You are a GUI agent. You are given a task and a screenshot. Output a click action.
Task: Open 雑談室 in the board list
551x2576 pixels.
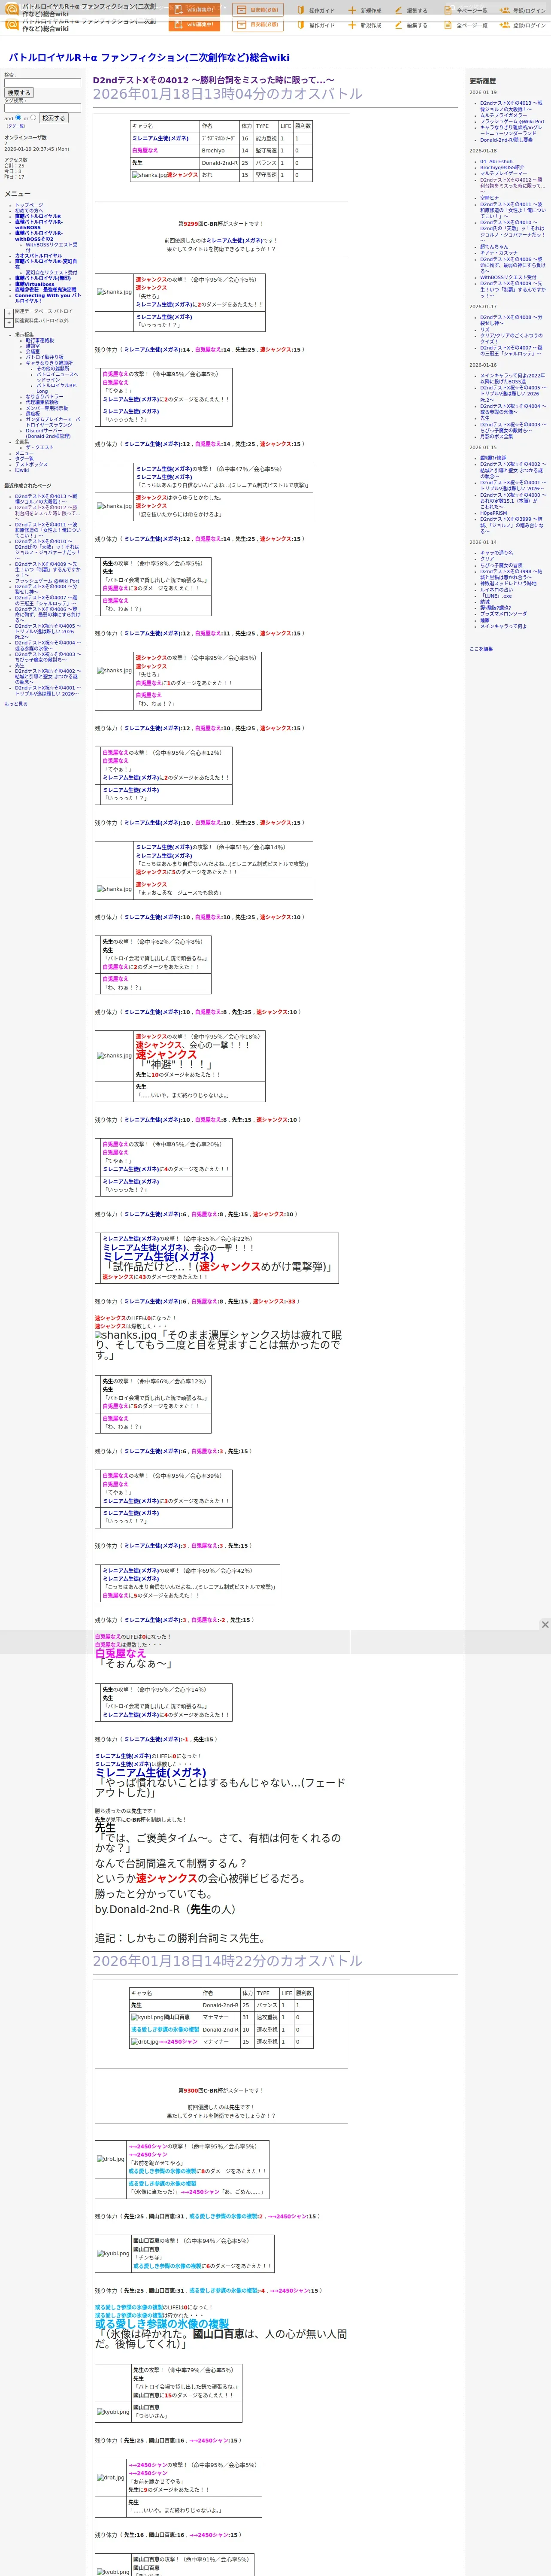pos(33,346)
